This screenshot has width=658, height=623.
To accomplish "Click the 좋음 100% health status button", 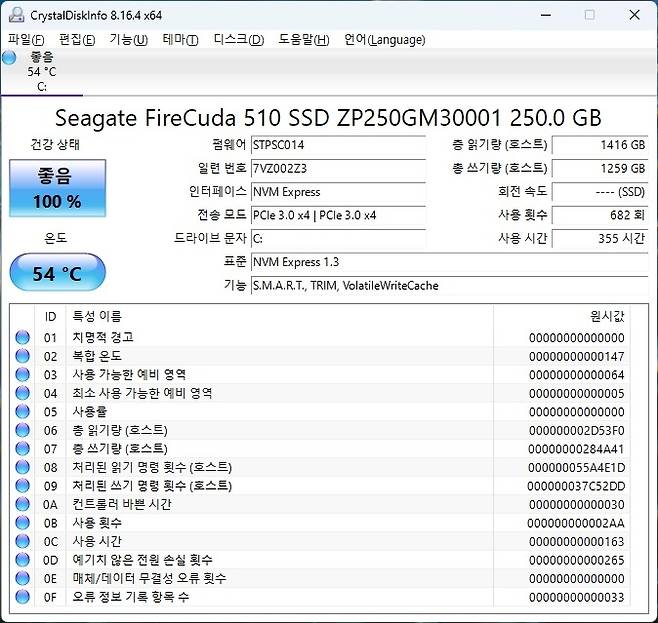I will 57,189.
